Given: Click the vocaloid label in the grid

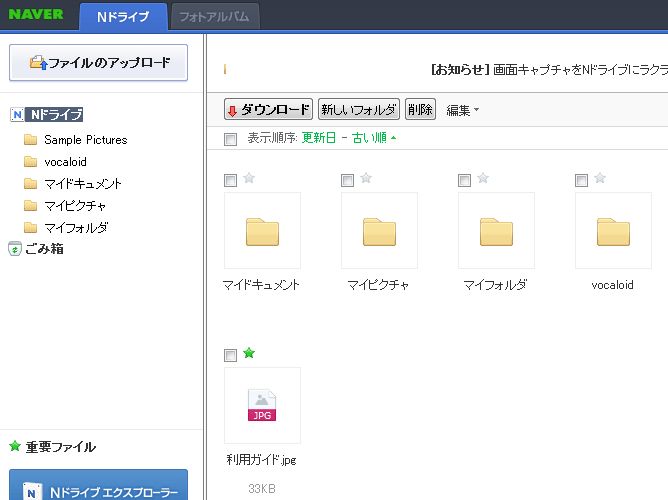Looking at the screenshot, I should tap(613, 285).
